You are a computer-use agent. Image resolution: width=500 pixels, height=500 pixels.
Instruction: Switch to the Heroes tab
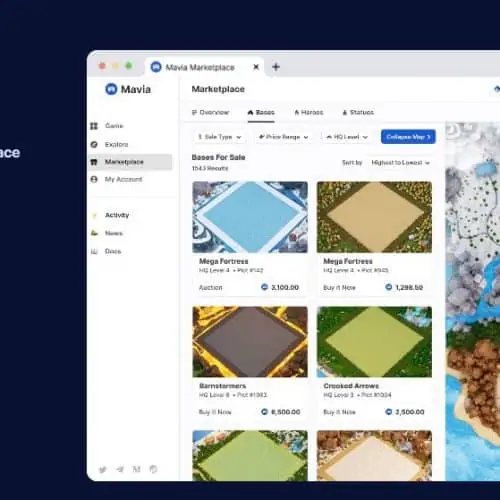click(x=309, y=112)
